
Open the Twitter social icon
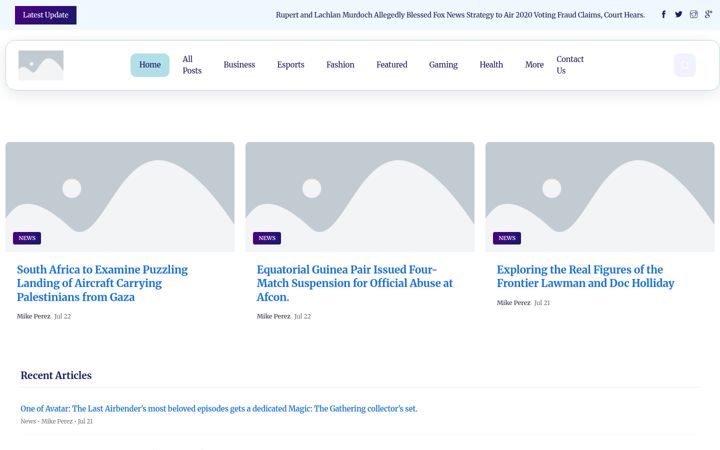click(678, 14)
